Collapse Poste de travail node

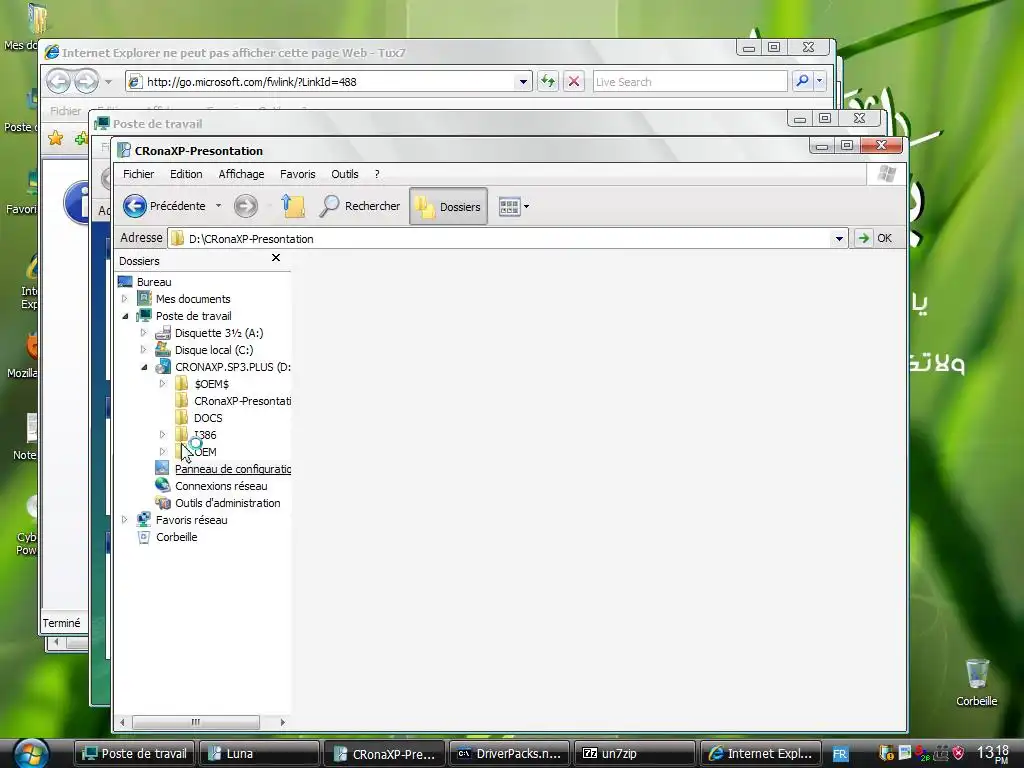click(125, 315)
